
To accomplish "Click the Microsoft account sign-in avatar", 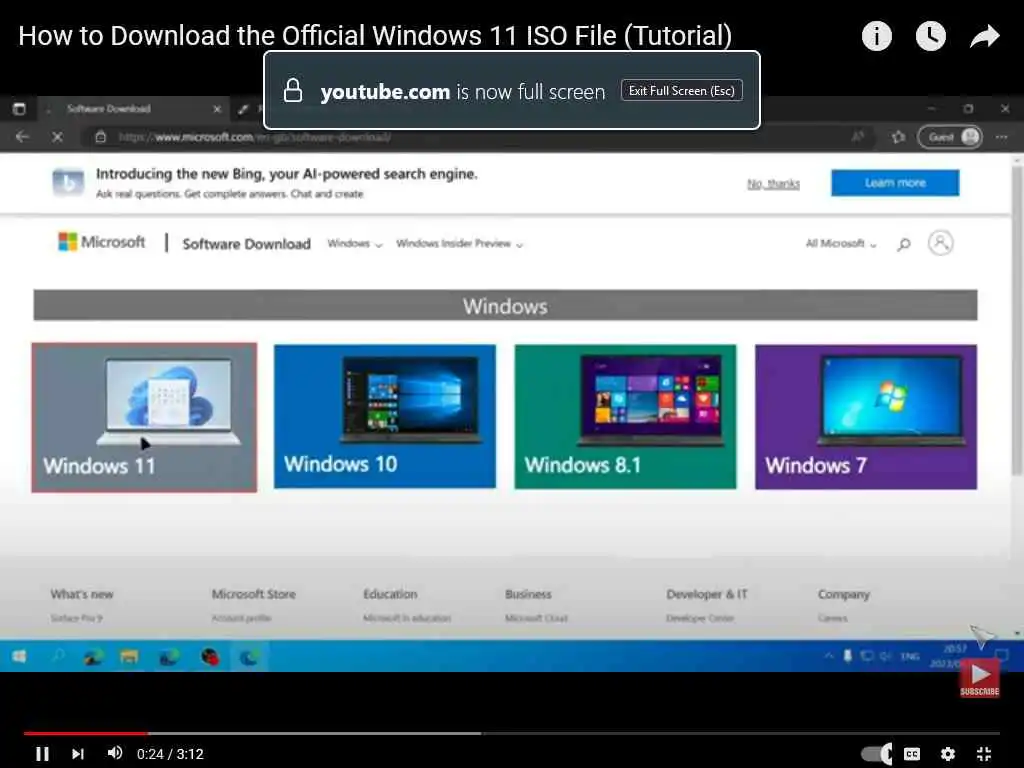I will 940,243.
